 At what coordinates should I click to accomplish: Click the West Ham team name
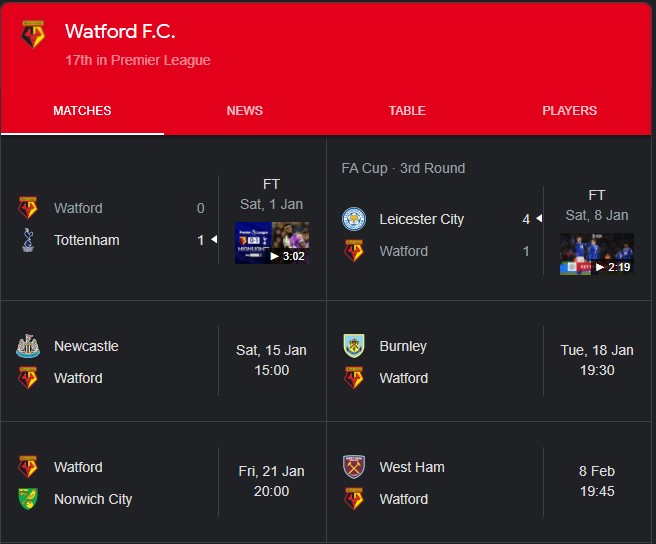(412, 467)
